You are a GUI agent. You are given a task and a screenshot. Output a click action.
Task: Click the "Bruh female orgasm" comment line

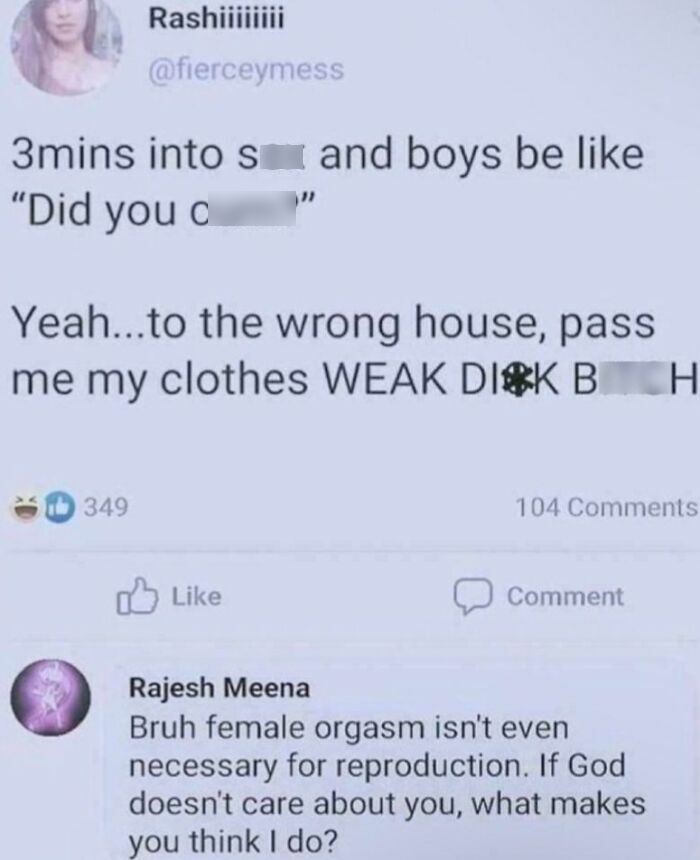[349, 729]
